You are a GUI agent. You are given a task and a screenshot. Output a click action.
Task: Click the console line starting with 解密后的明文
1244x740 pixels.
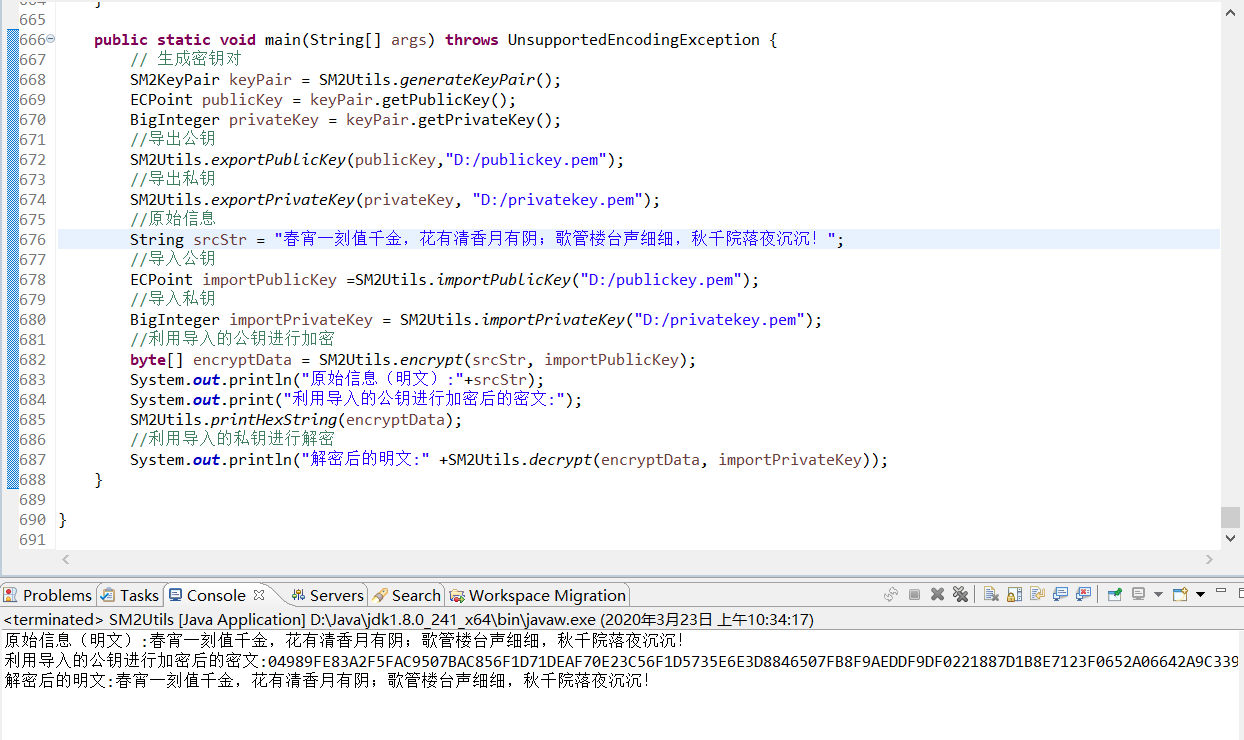327,681
